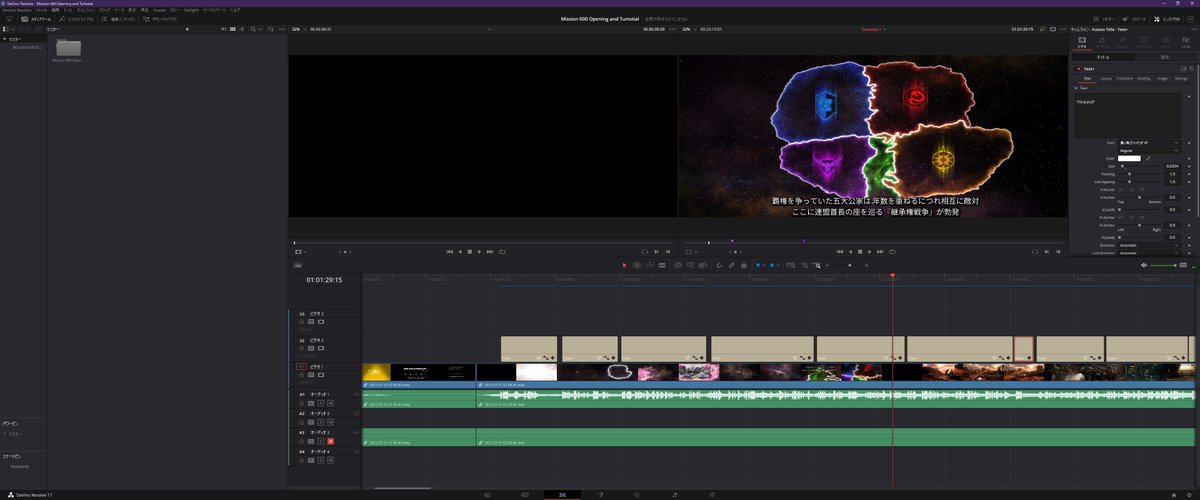The height and width of the screenshot is (500, 1200).
Task: Select the Selection Mode arrow tool
Action: [624, 265]
